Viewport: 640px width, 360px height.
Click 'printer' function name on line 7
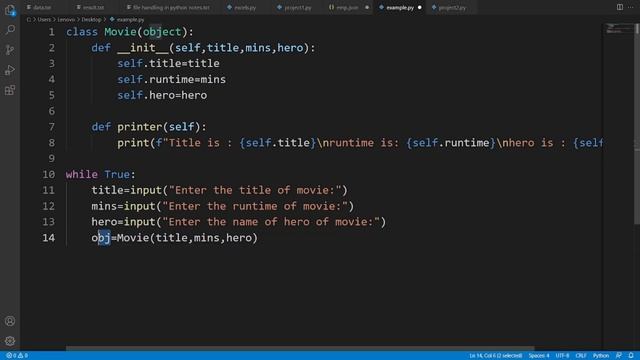(x=140, y=127)
